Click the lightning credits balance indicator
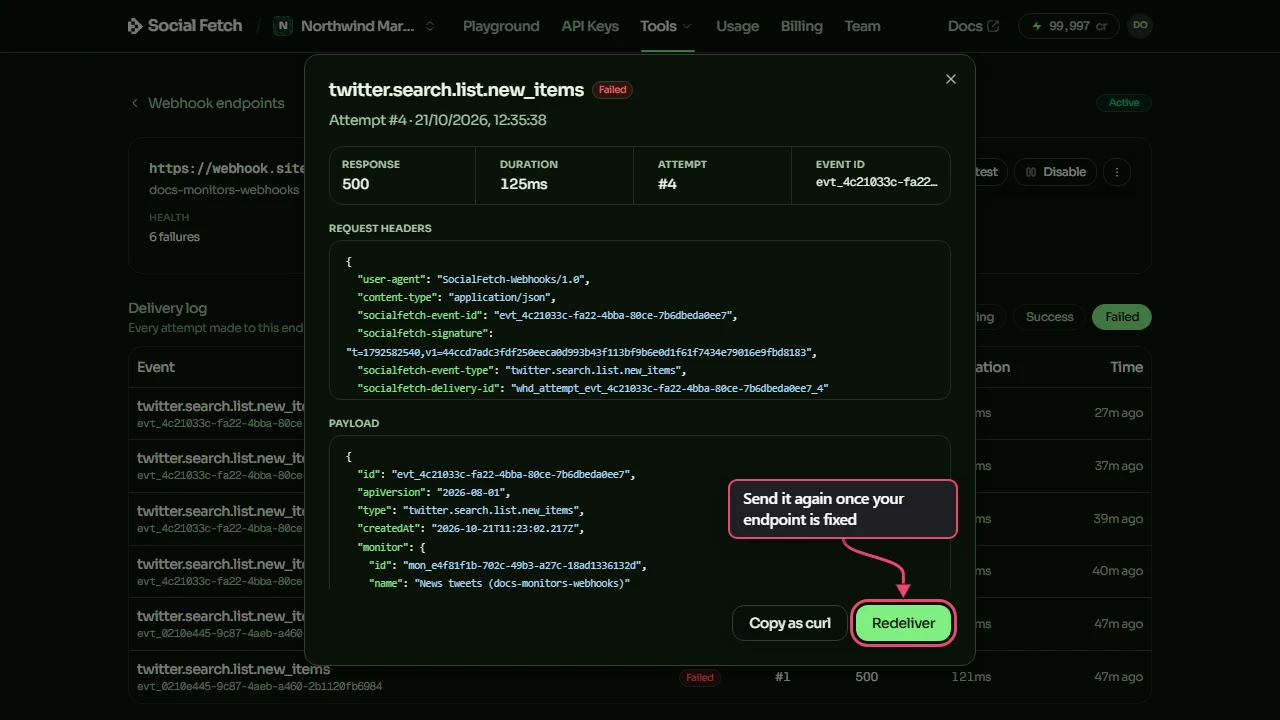The width and height of the screenshot is (1280, 720). (x=1069, y=26)
